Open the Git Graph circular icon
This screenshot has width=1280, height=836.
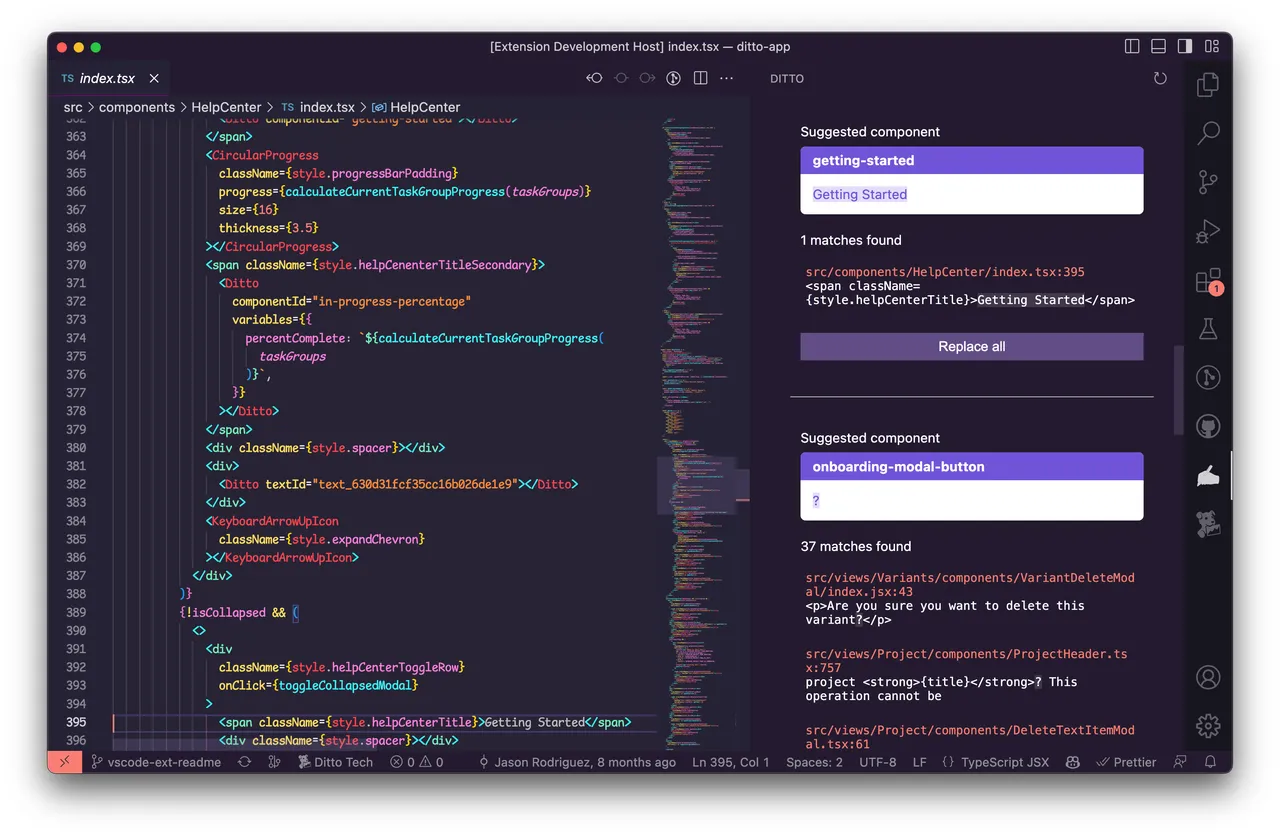click(1208, 377)
